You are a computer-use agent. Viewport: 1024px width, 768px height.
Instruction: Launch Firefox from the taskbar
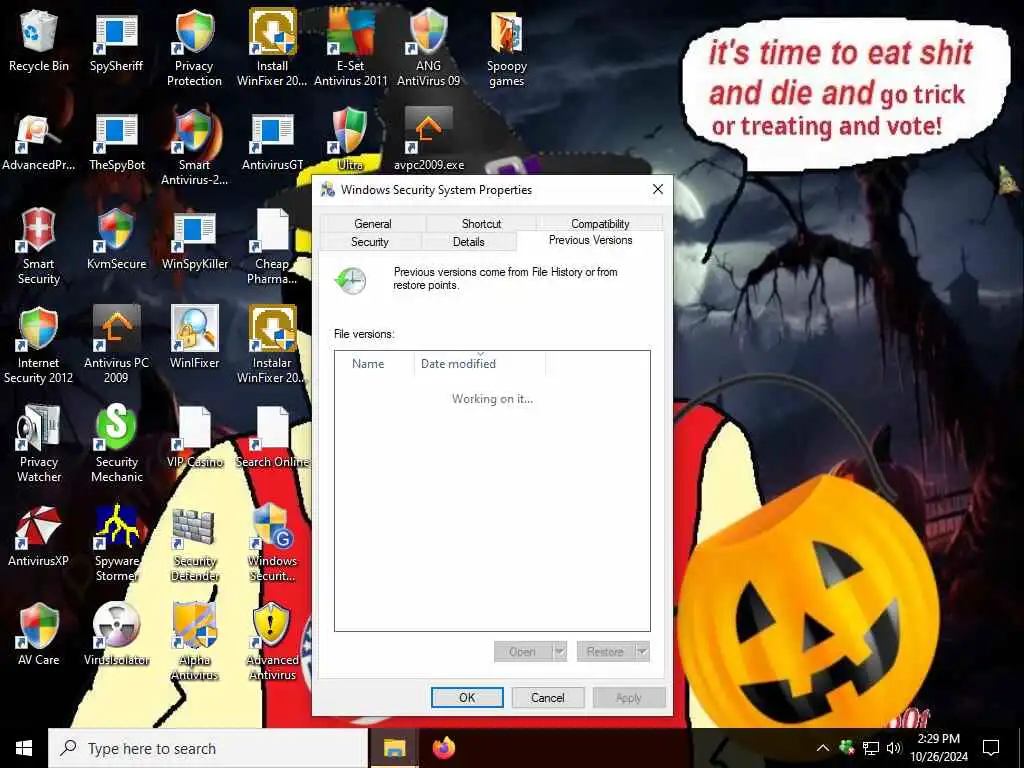tap(444, 748)
